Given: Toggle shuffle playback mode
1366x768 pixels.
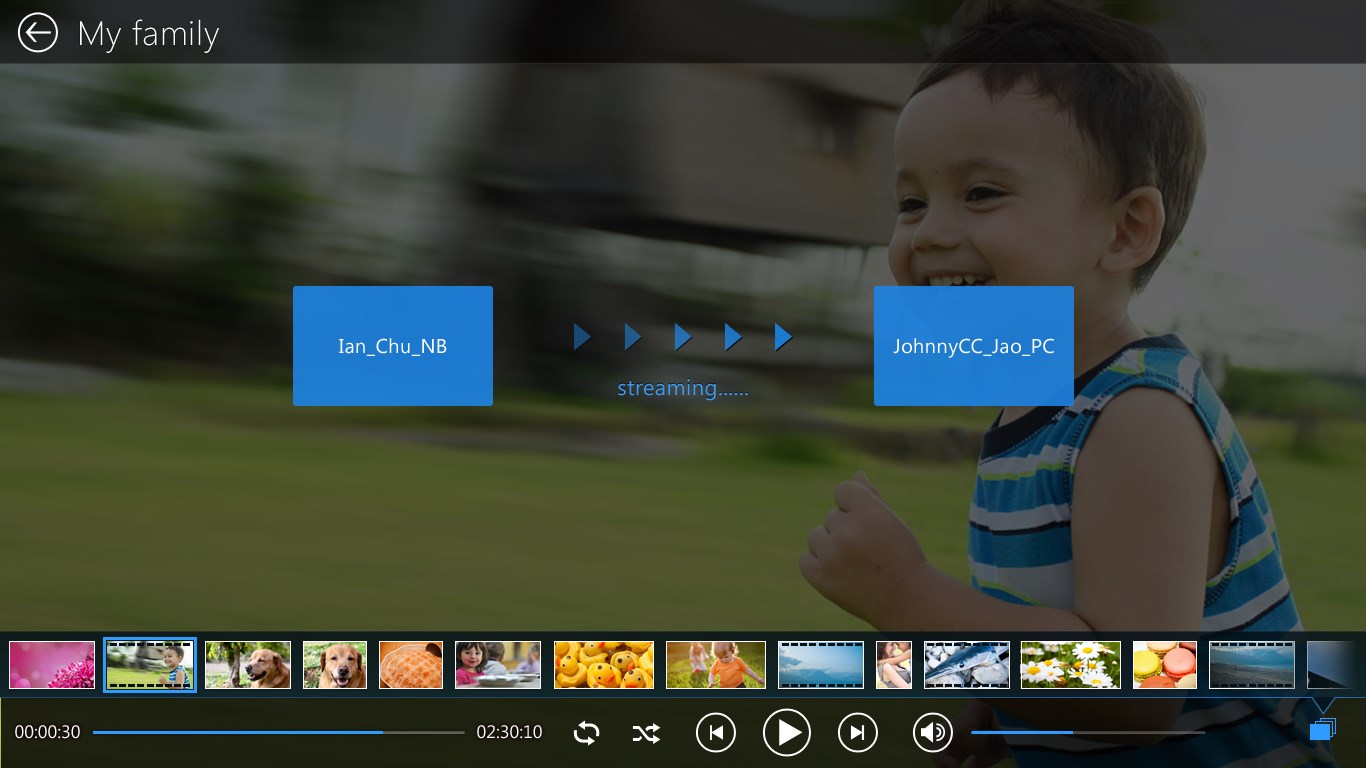Looking at the screenshot, I should (x=646, y=733).
